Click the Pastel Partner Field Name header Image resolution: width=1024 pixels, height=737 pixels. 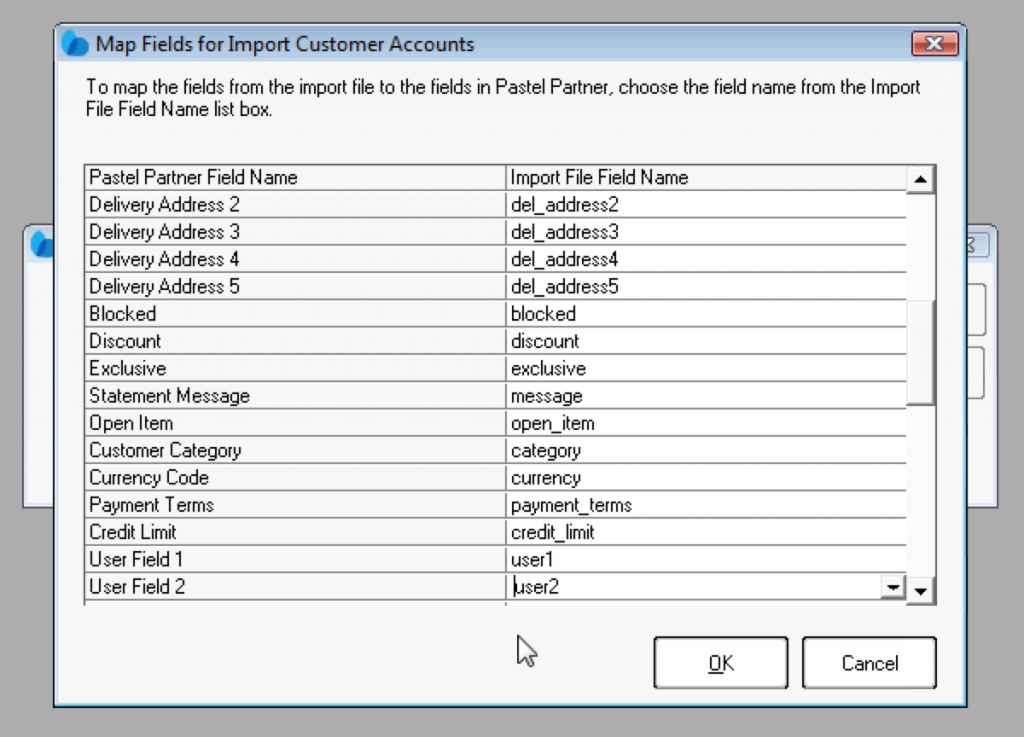click(x=295, y=178)
